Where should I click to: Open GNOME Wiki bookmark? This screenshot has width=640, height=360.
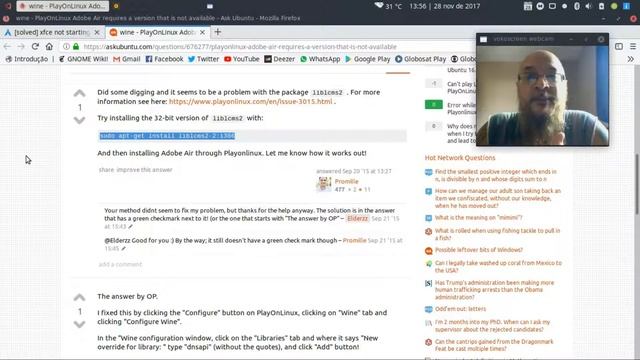(84, 59)
